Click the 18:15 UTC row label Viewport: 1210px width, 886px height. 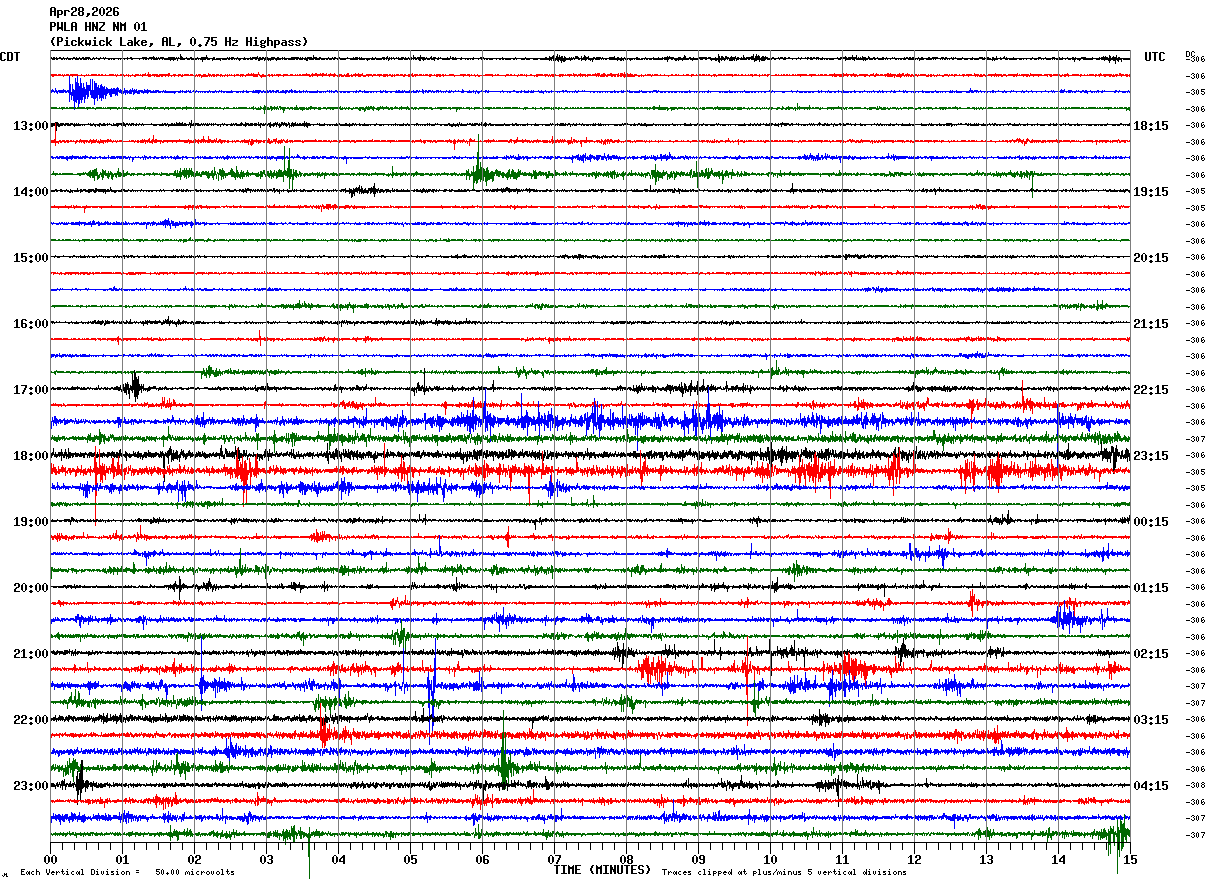point(1151,126)
